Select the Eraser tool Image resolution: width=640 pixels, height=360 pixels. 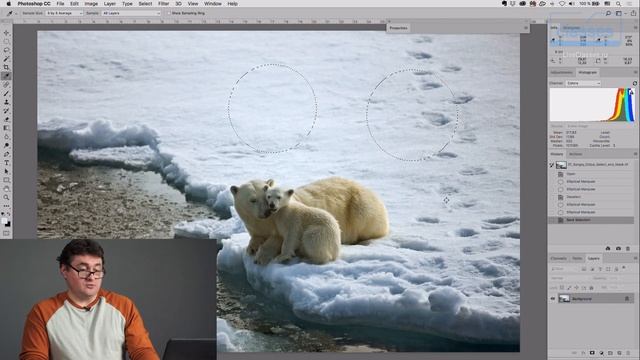click(6, 119)
